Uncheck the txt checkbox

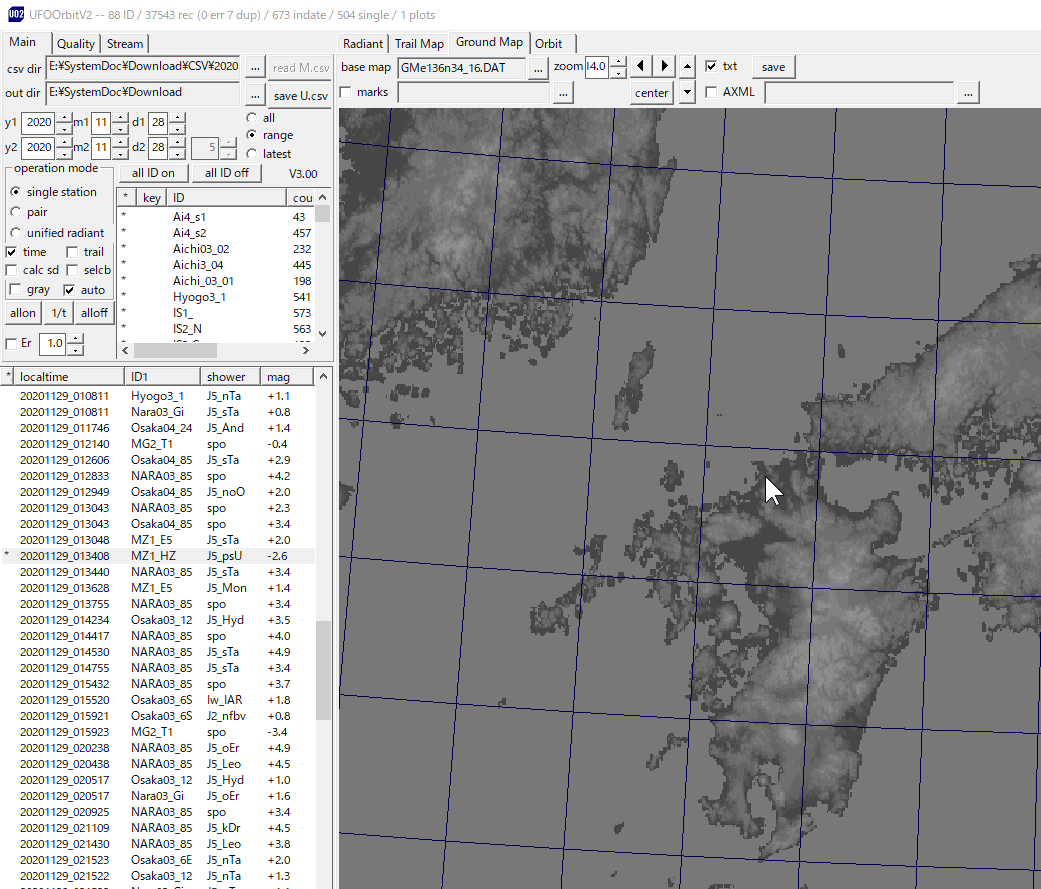pyautogui.click(x=711, y=67)
